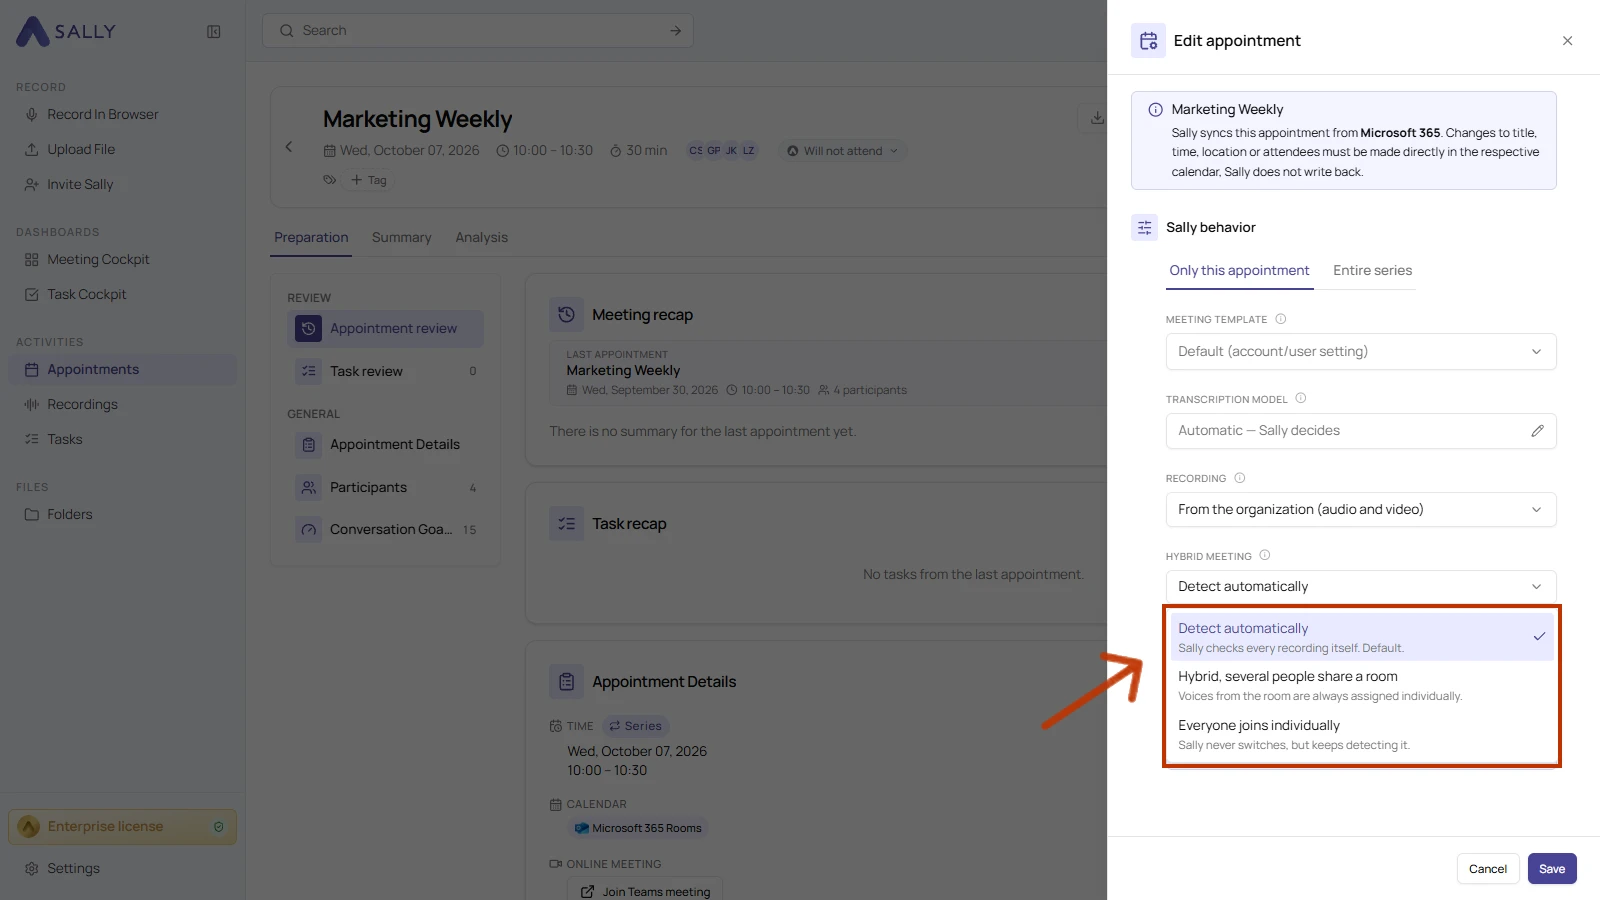The height and width of the screenshot is (900, 1600).
Task: Show Hybrid Meeting info tooltip icon
Action: tap(1264, 555)
